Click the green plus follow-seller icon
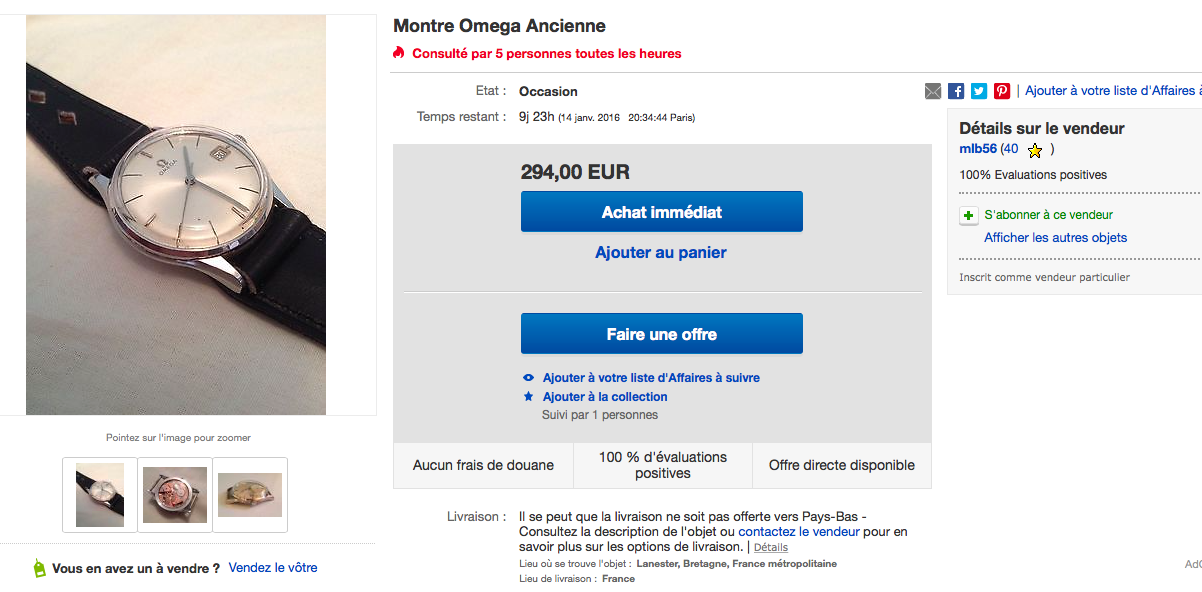Viewport: 1202px width, 592px height. [968, 215]
